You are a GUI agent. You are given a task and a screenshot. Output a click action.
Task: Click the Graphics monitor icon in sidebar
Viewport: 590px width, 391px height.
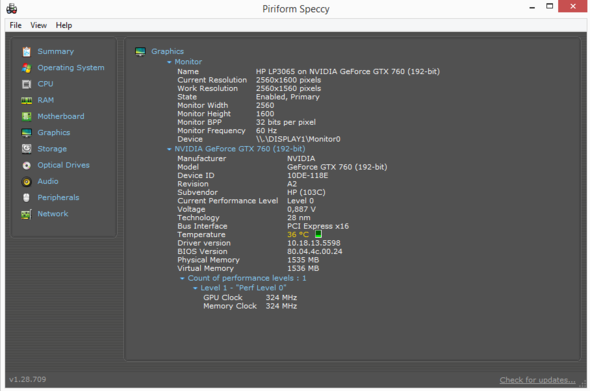point(26,132)
